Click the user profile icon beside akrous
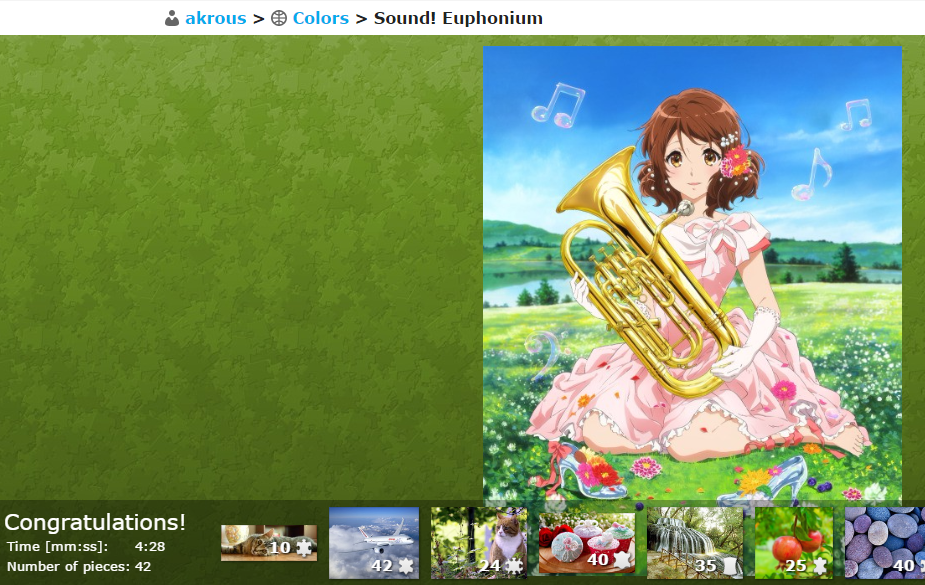 click(x=172, y=18)
